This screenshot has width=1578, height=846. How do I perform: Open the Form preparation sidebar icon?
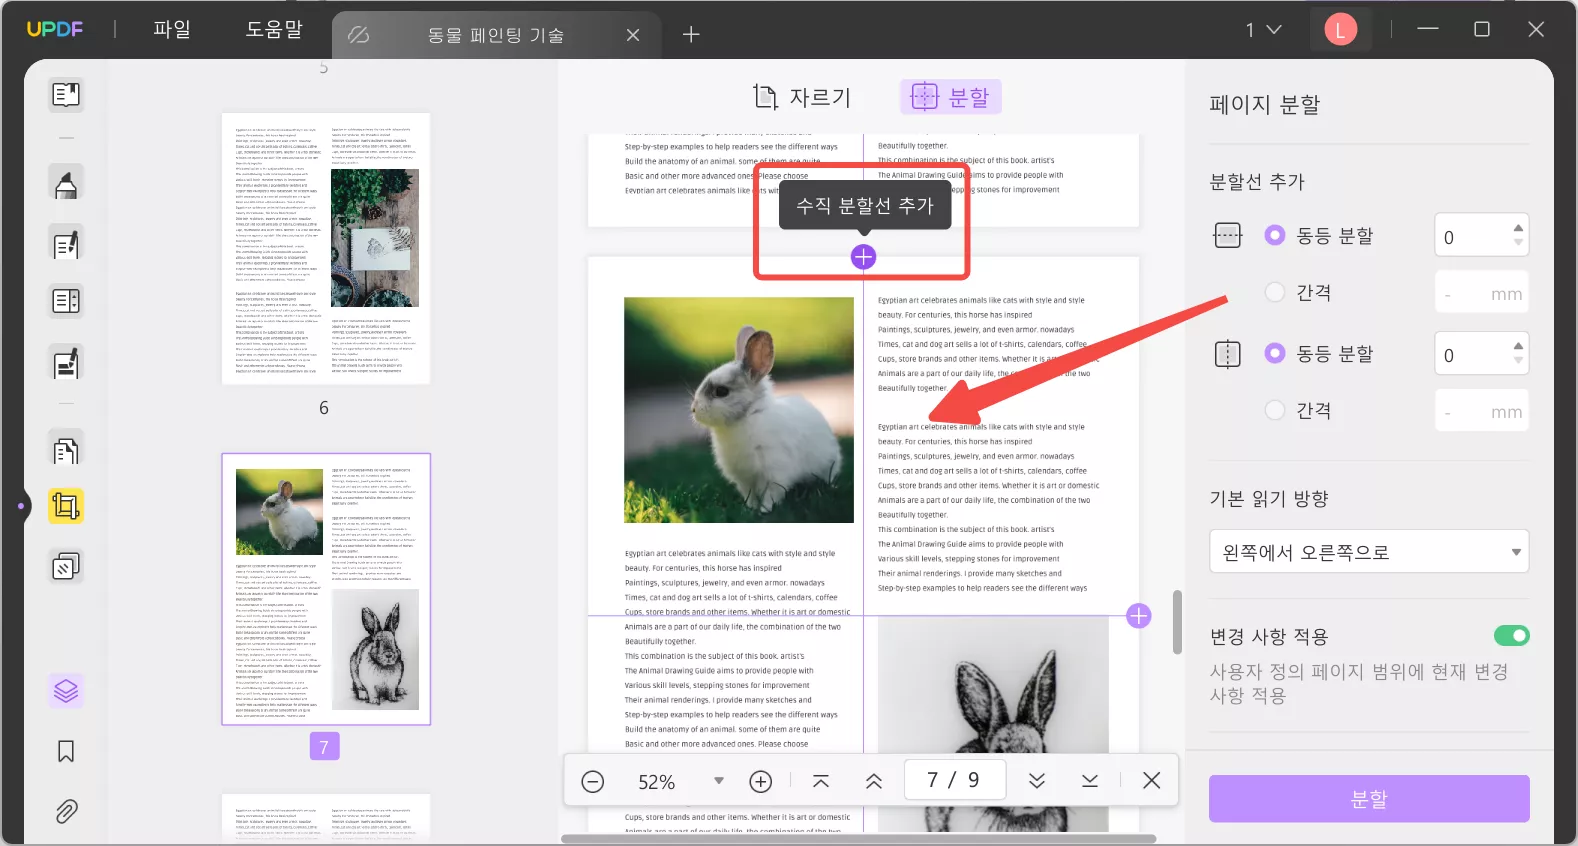click(x=66, y=301)
